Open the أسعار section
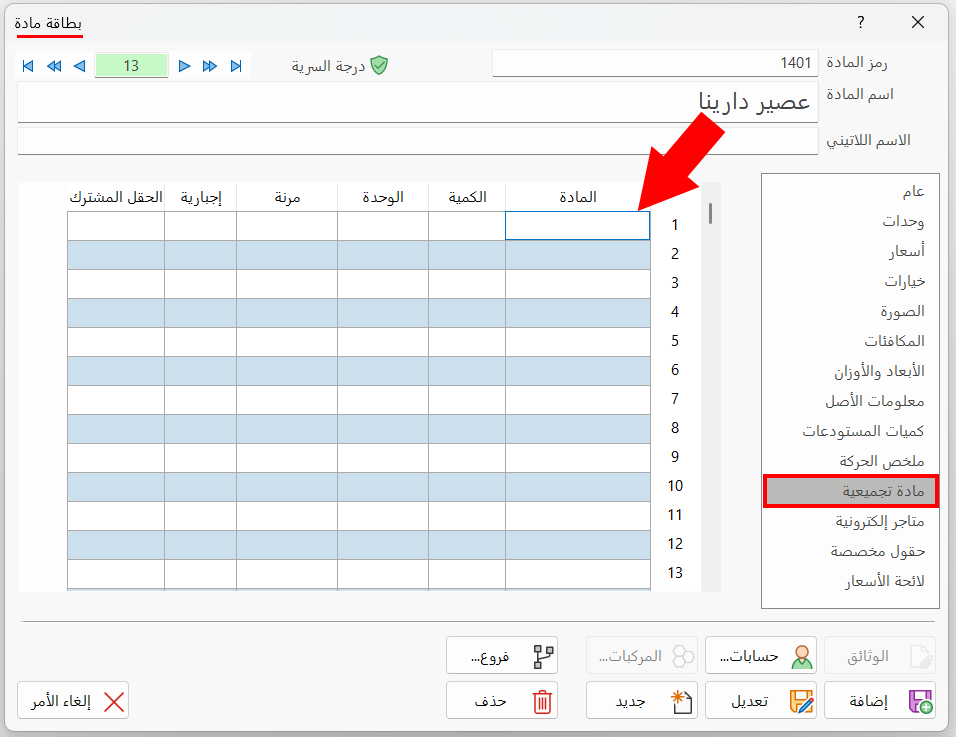 [851, 251]
